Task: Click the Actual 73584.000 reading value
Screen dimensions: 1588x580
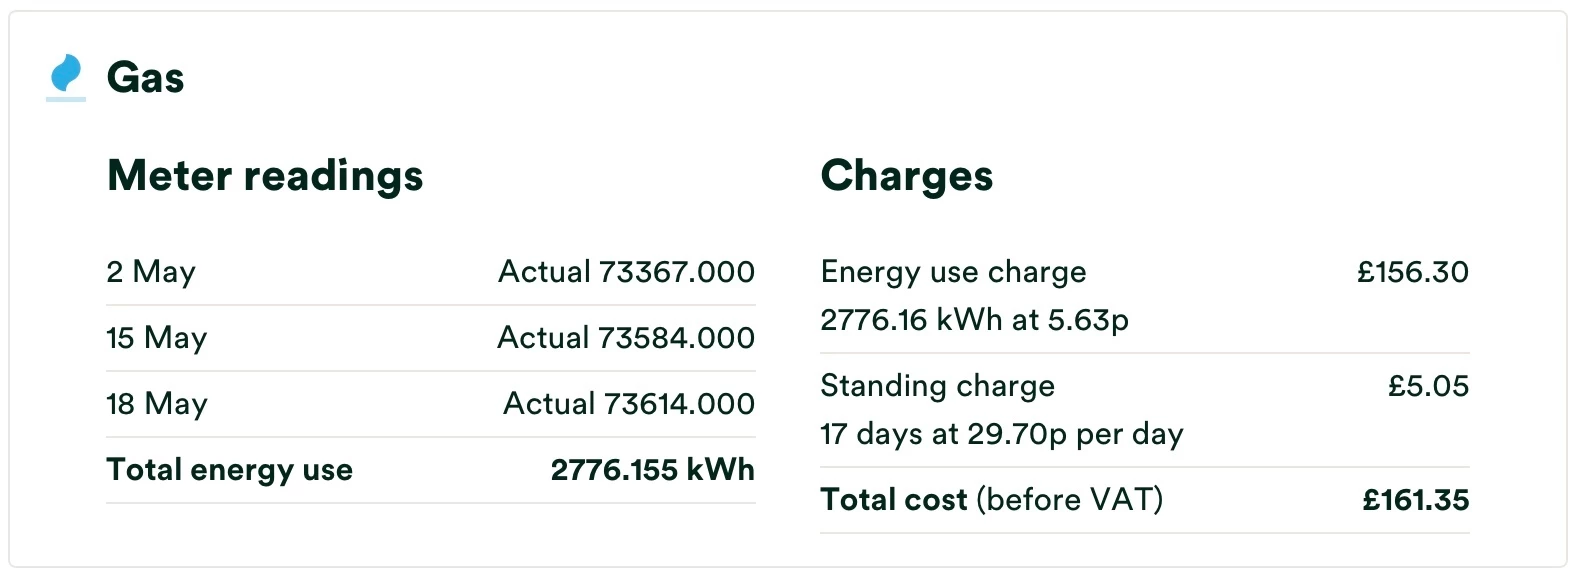Action: tap(626, 338)
